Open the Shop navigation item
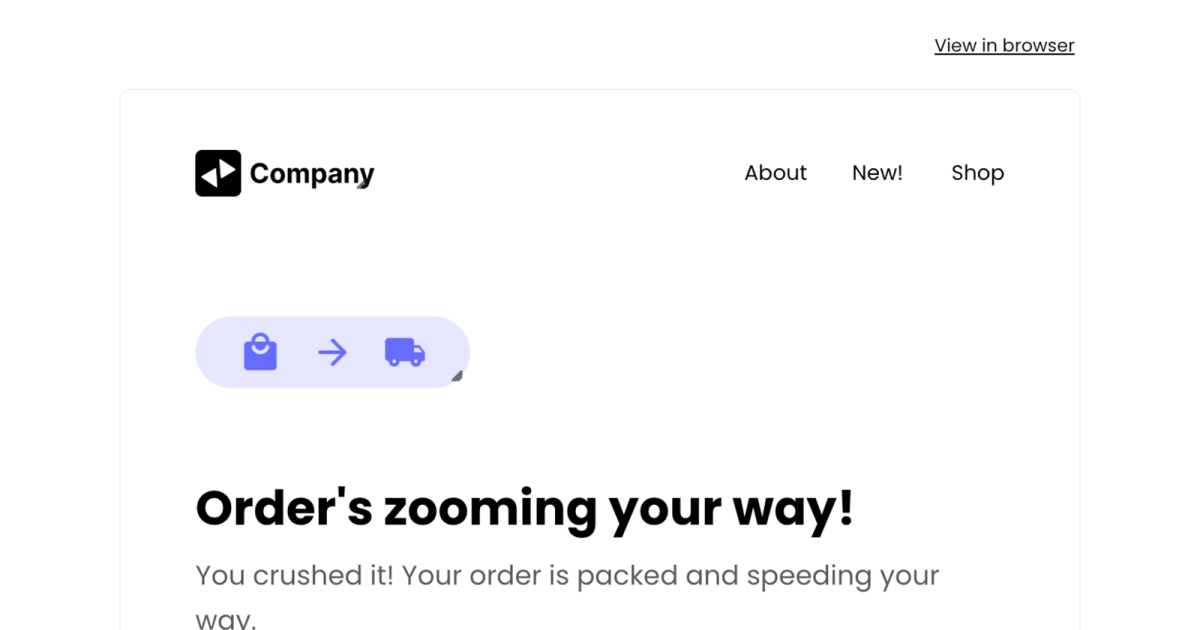 tap(977, 173)
